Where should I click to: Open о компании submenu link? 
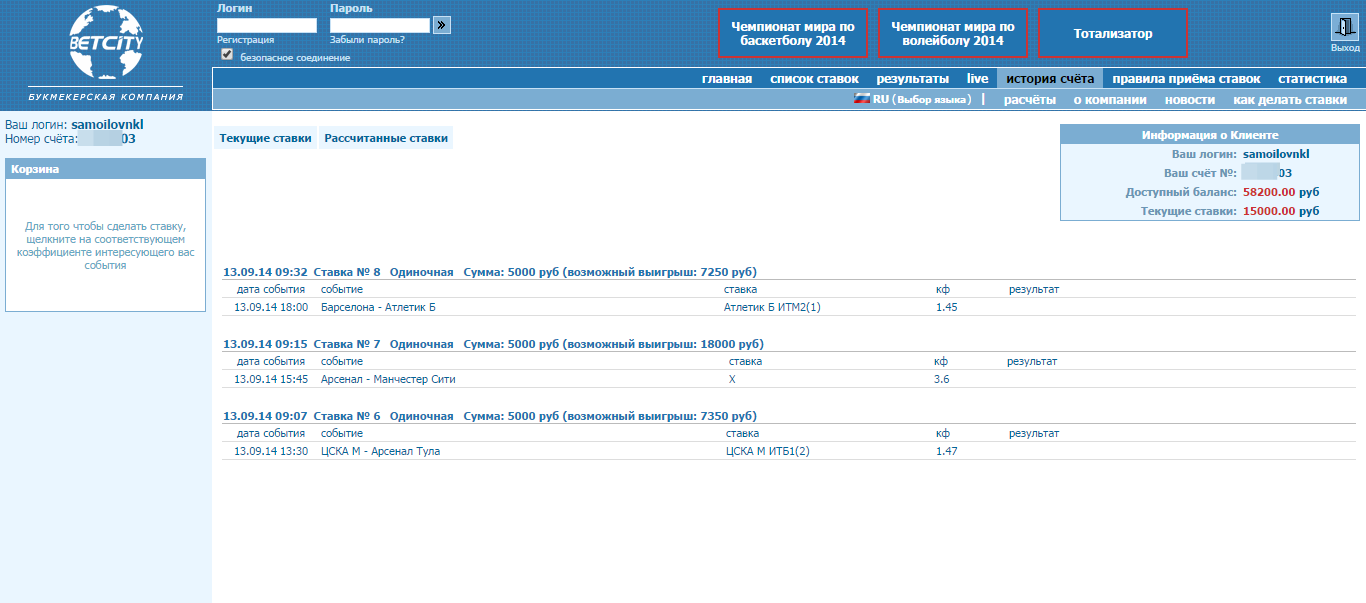[x=1110, y=99]
